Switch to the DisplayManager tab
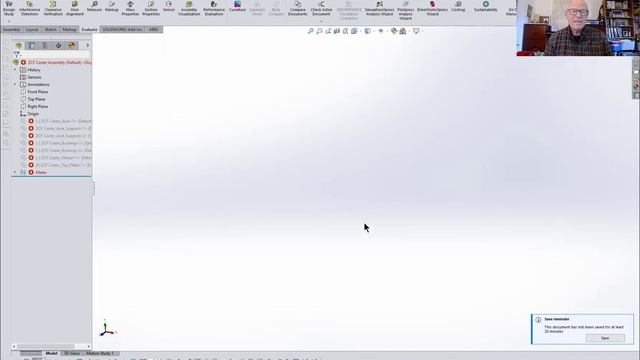Screen dimensions: 640x360 [x=72, y=45]
